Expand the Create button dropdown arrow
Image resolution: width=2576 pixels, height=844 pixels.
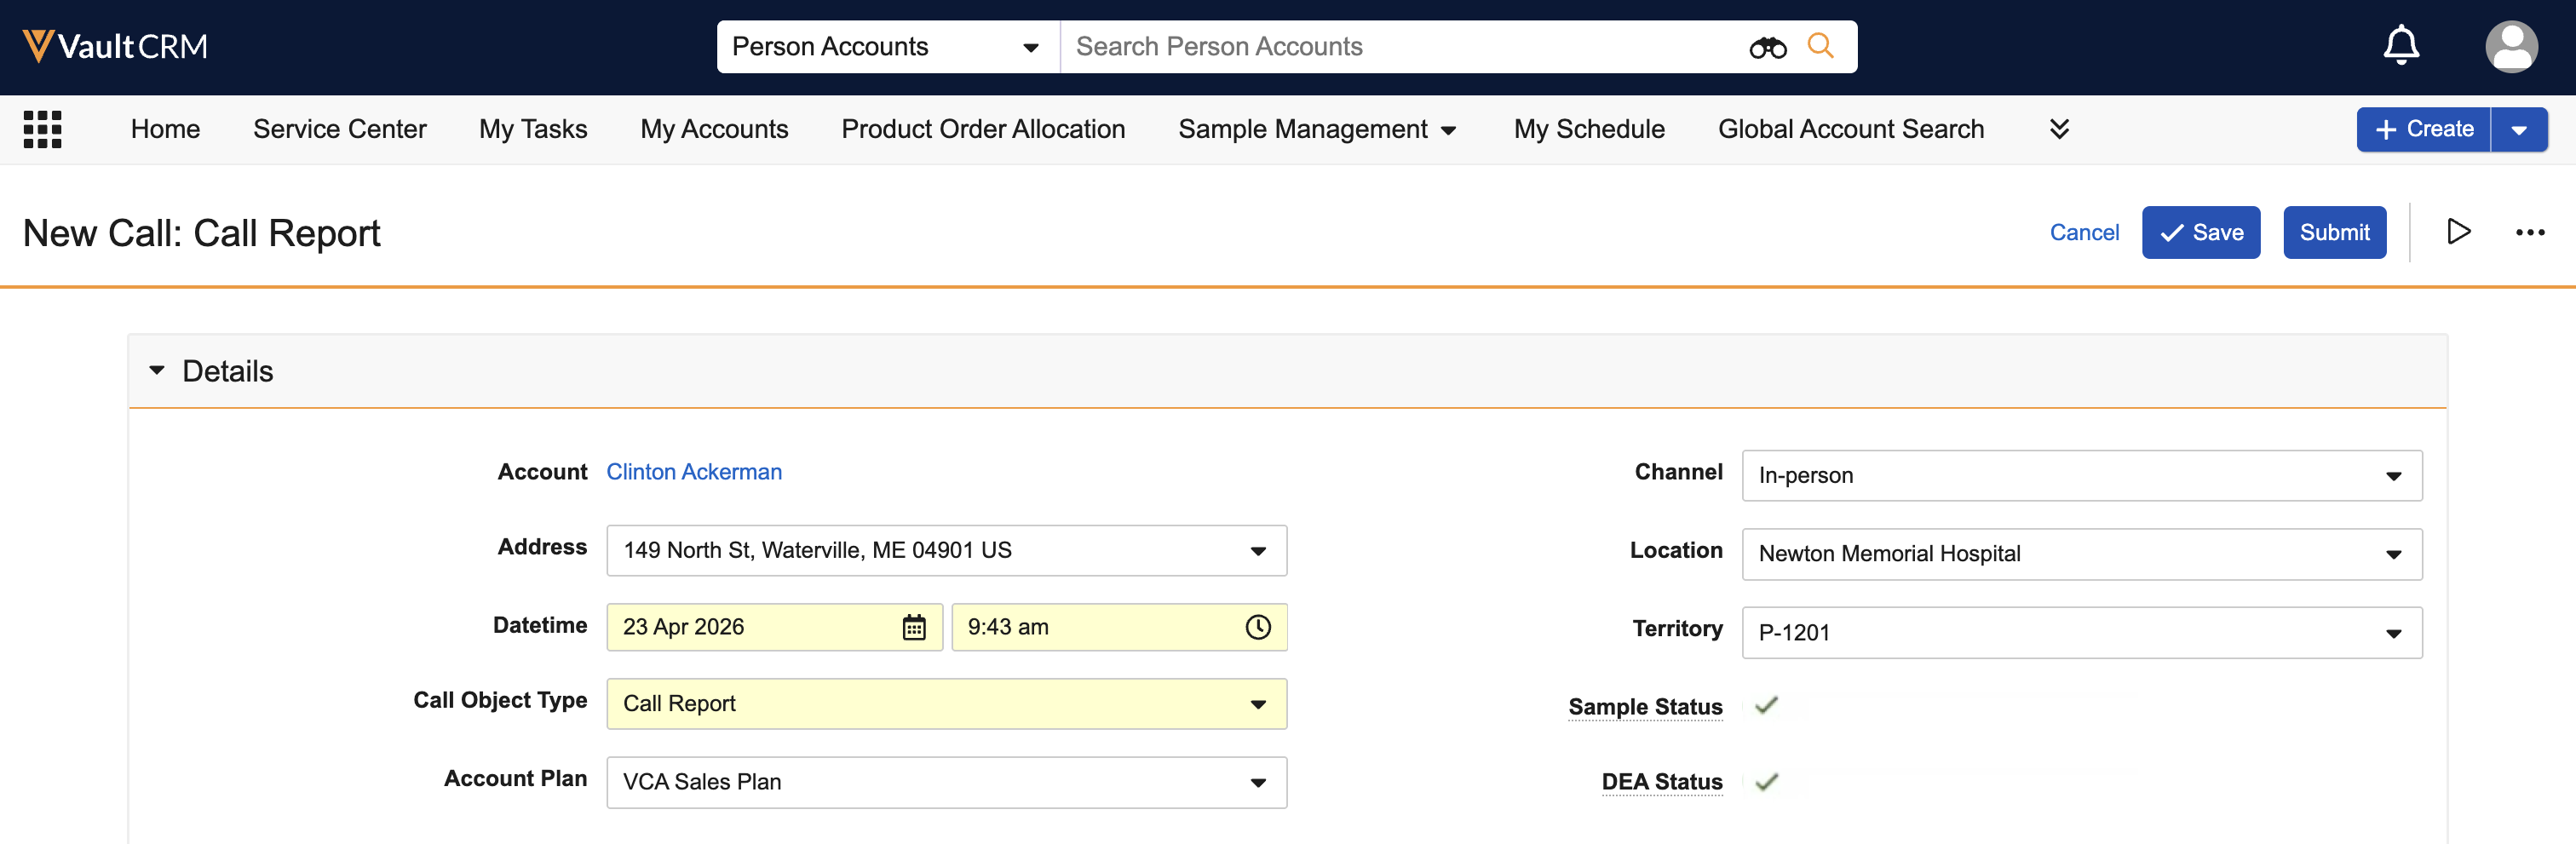(x=2519, y=130)
